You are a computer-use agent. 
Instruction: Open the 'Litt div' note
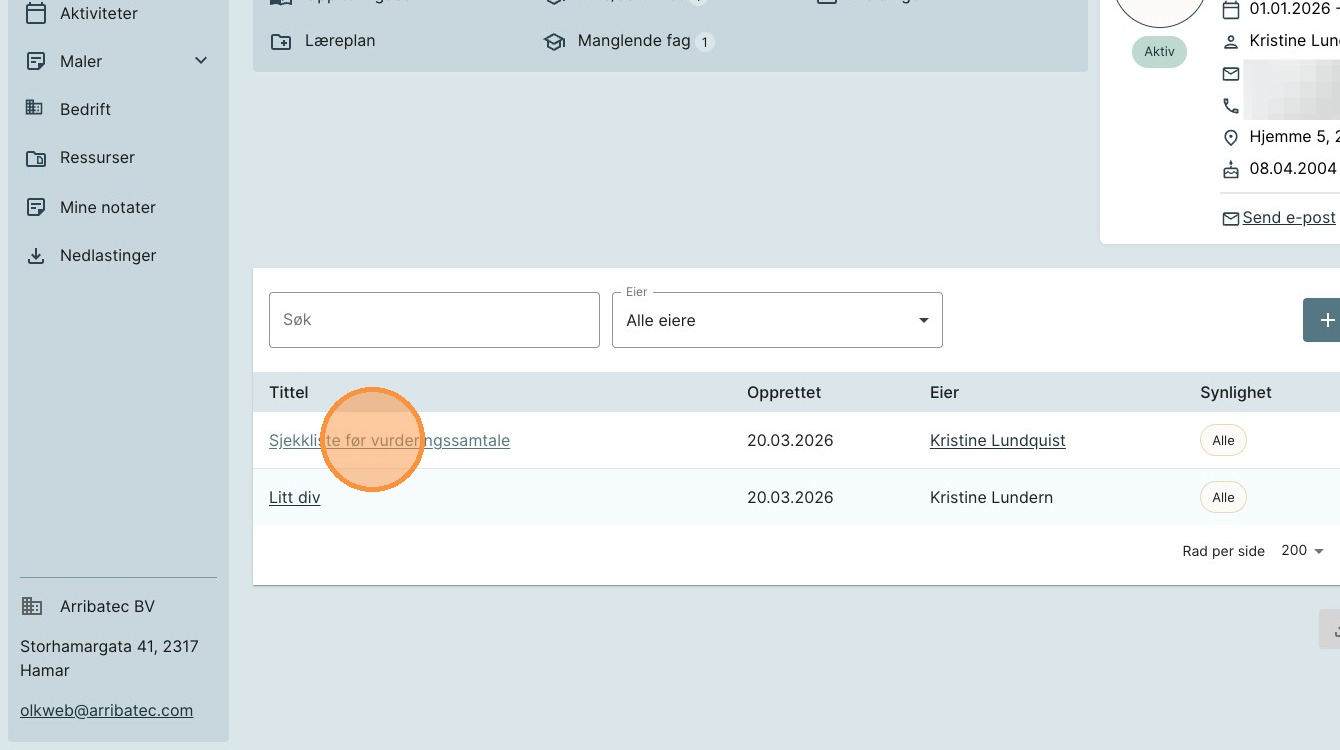coord(294,498)
